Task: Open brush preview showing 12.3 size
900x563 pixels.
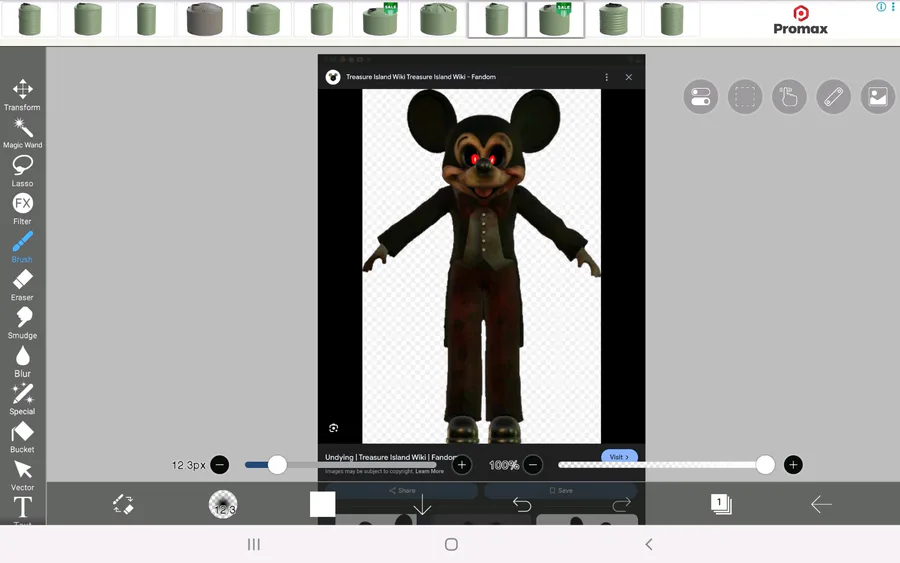Action: coord(223,504)
